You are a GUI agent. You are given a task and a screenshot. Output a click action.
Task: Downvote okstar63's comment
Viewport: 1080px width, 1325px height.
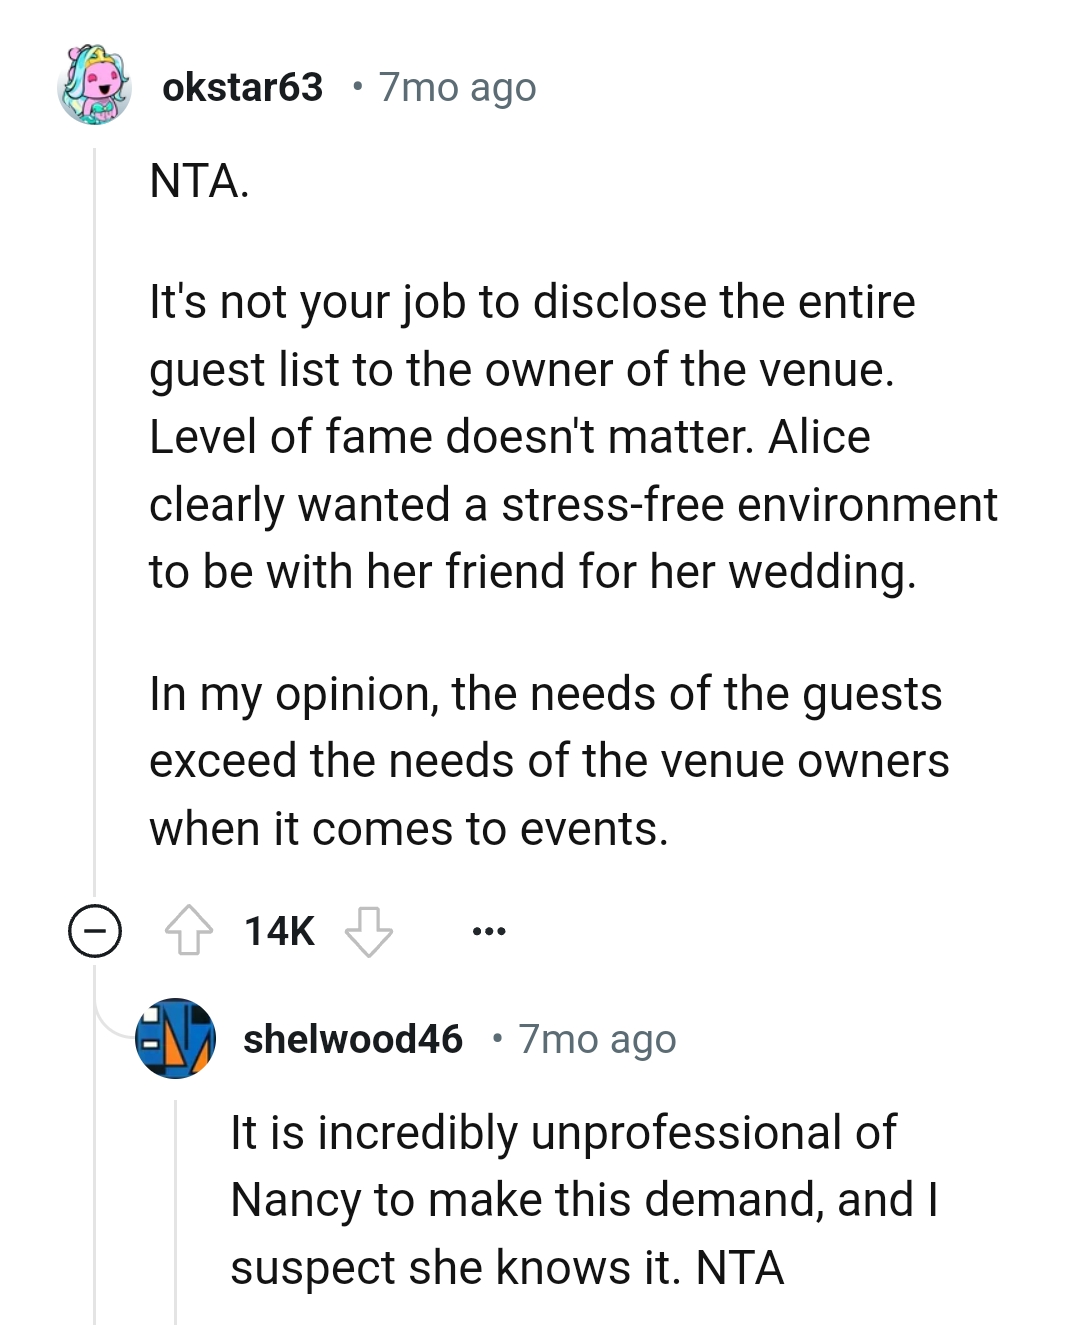[x=368, y=931]
